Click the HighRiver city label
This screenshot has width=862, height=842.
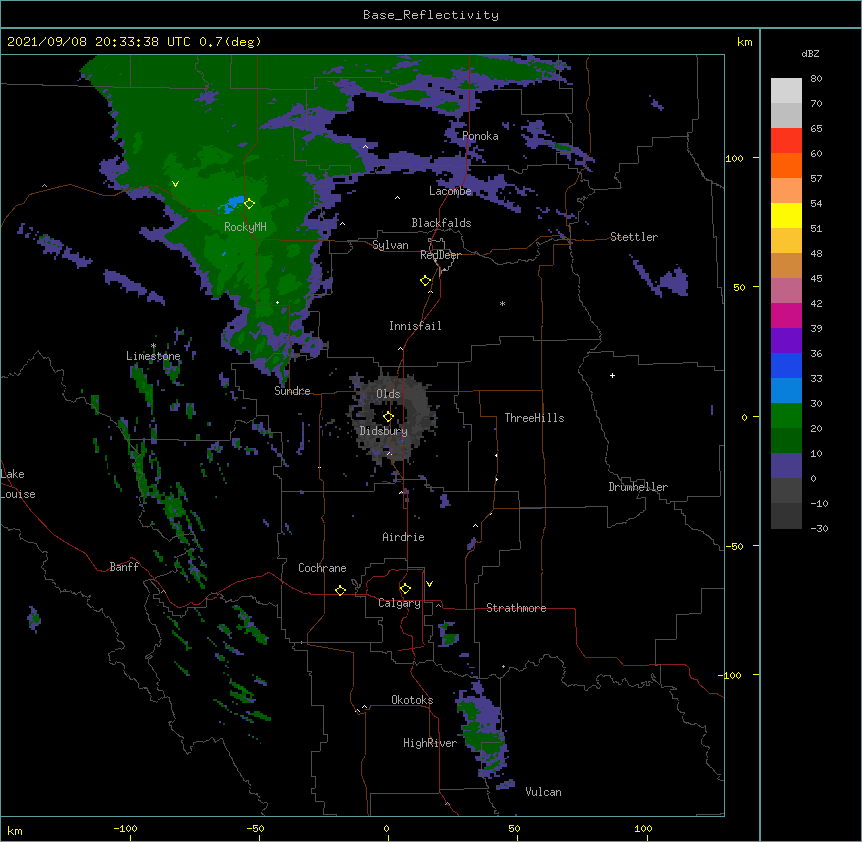tap(430, 743)
